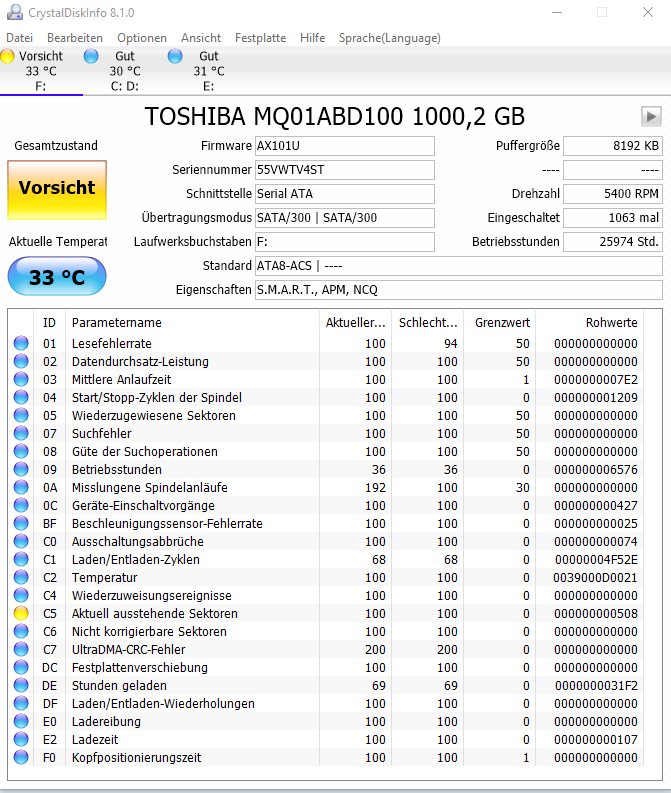This screenshot has height=793, width=671.
Task: Click the Übertragungsmodus field SATA/300
Action: tap(345, 218)
